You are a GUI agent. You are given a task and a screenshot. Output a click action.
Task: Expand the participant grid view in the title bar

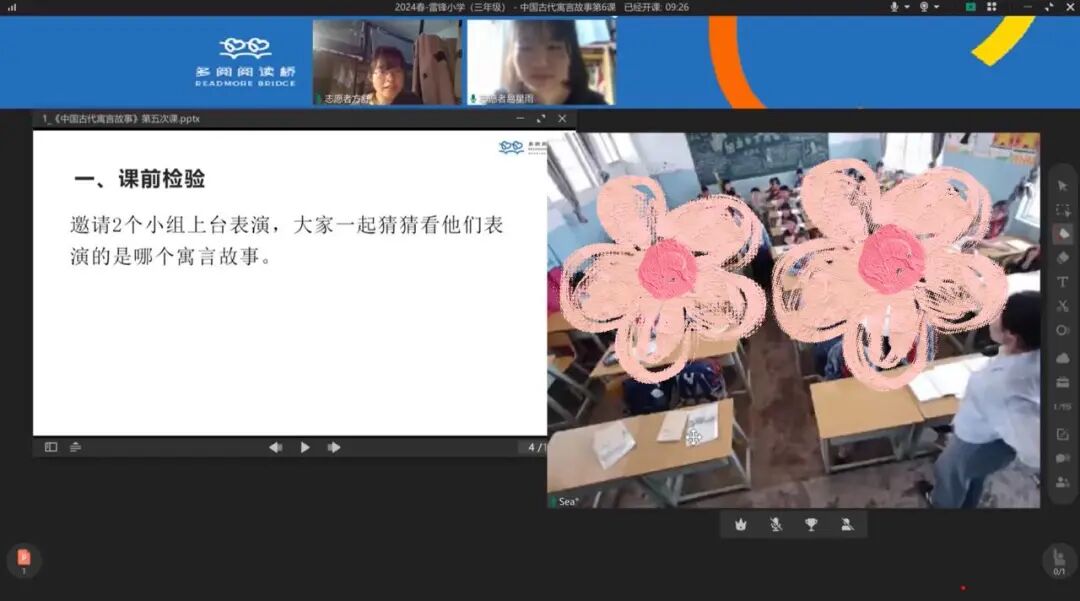point(990,7)
